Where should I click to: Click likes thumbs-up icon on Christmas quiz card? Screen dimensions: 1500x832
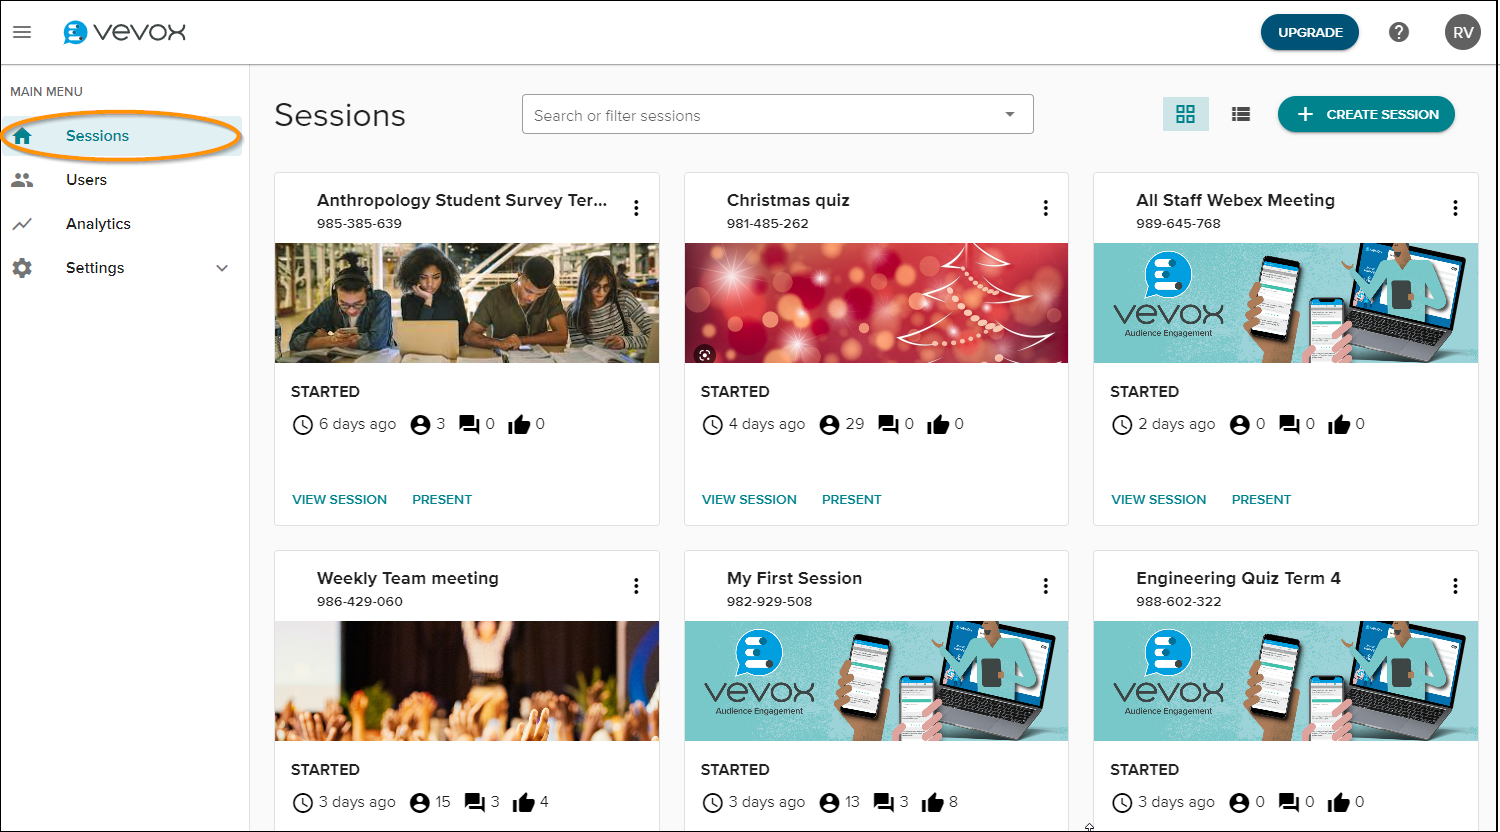click(938, 425)
